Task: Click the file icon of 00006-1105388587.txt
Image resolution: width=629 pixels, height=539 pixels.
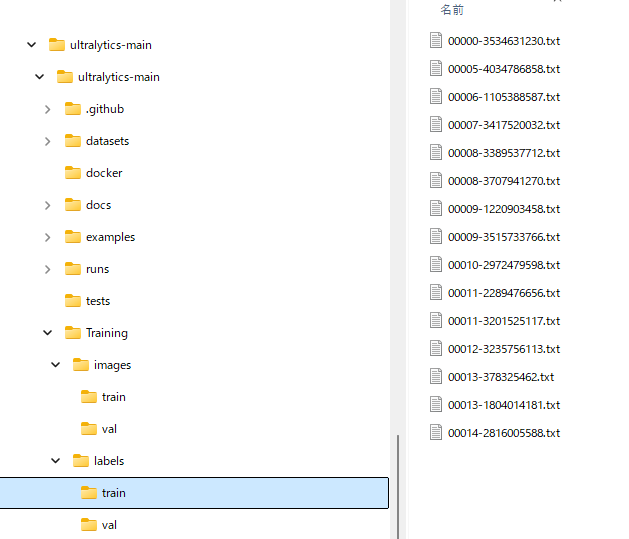Action: pyautogui.click(x=436, y=97)
